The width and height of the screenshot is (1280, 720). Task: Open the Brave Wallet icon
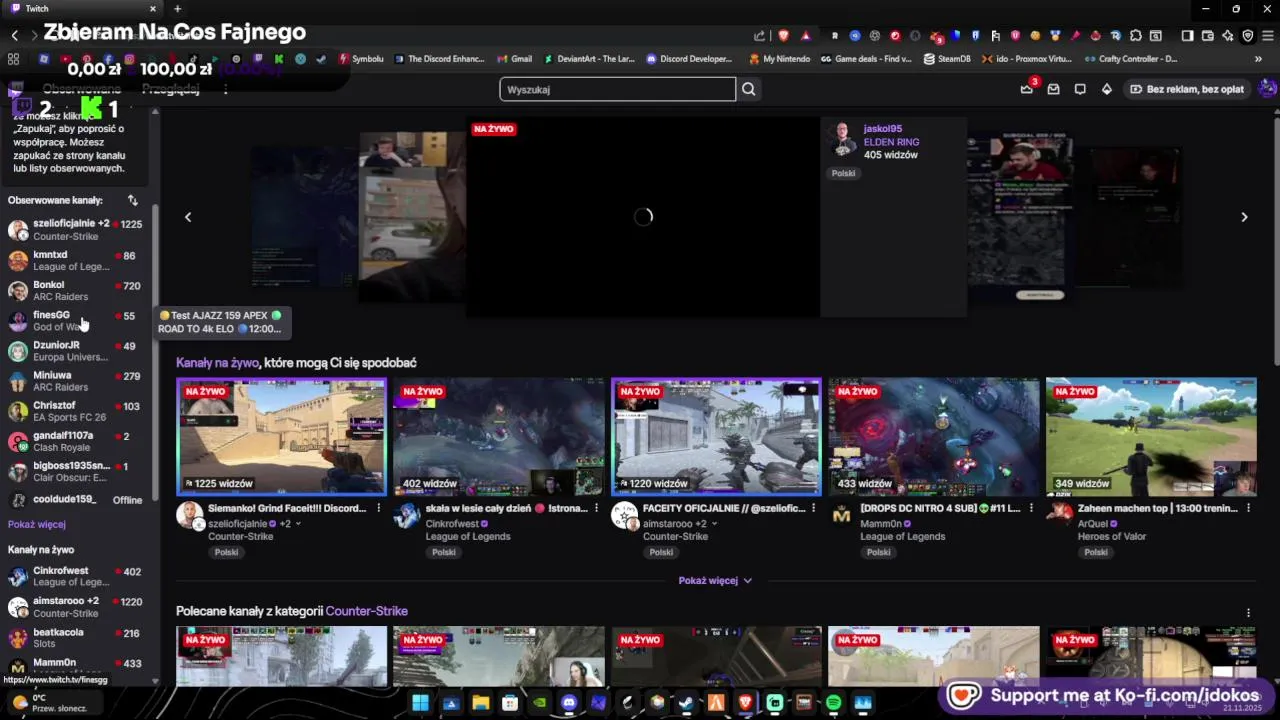click(1208, 36)
